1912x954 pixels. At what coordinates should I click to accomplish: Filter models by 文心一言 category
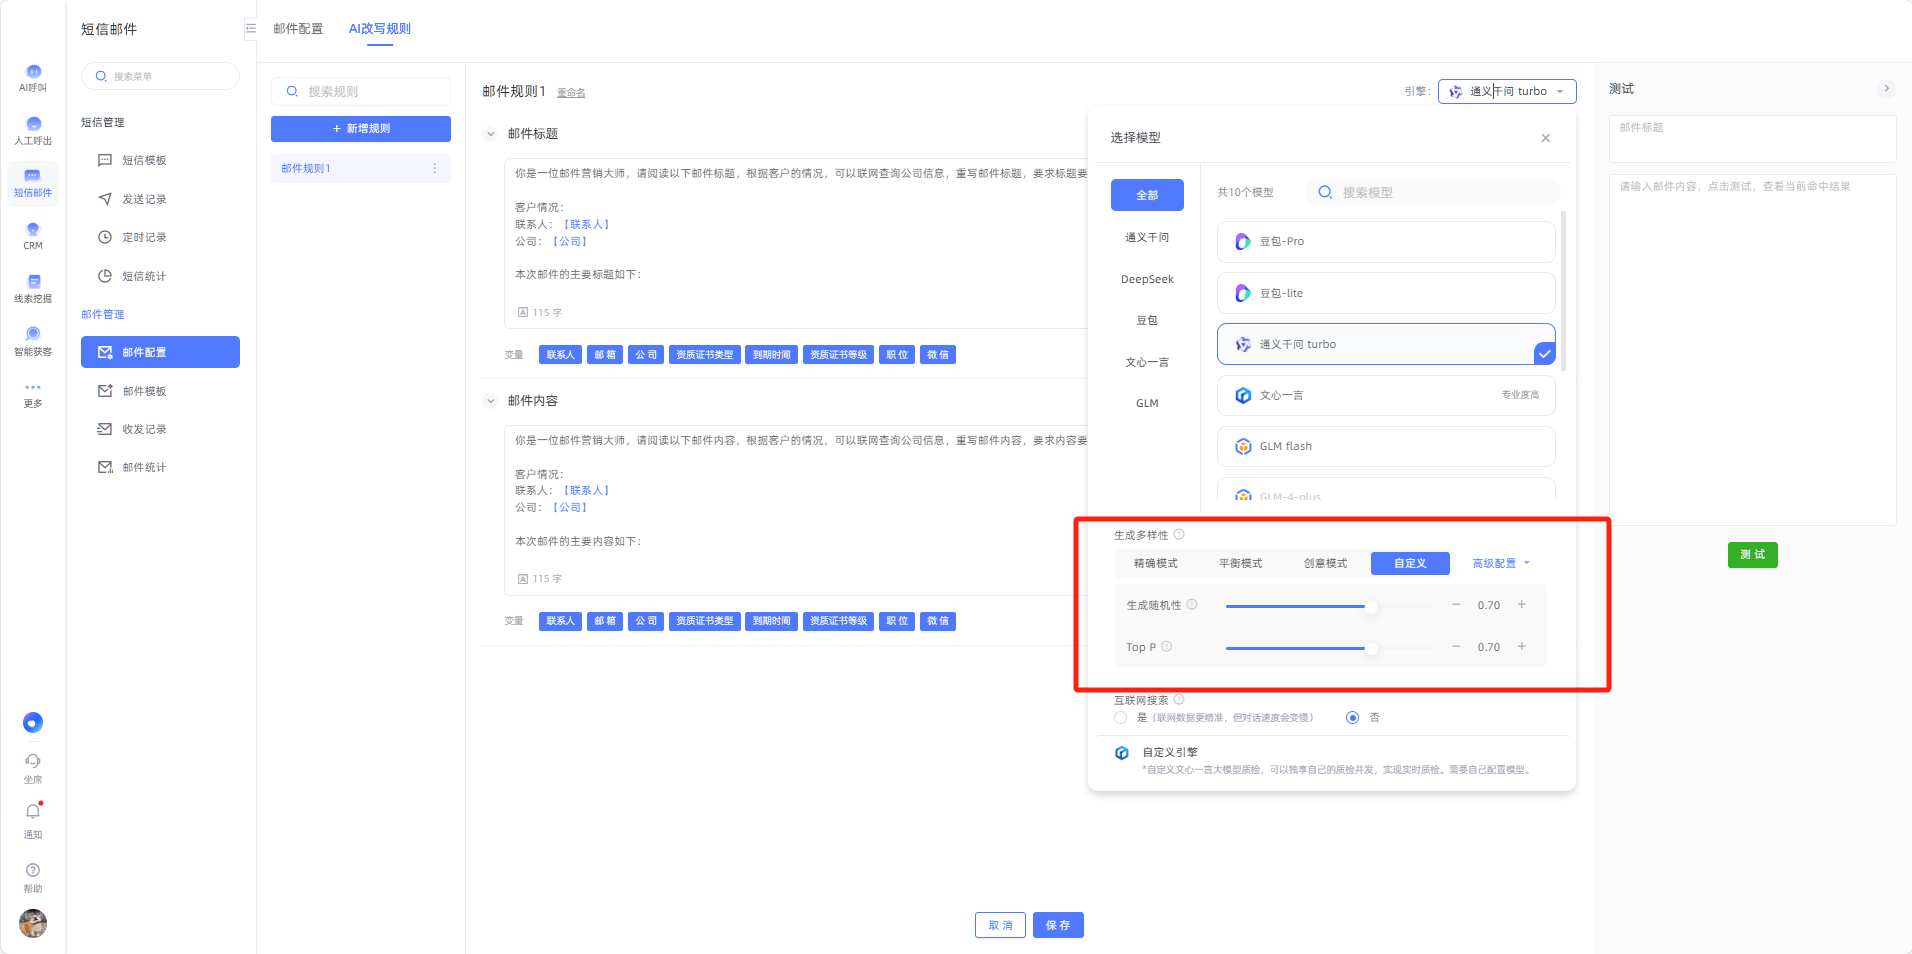pyautogui.click(x=1147, y=363)
